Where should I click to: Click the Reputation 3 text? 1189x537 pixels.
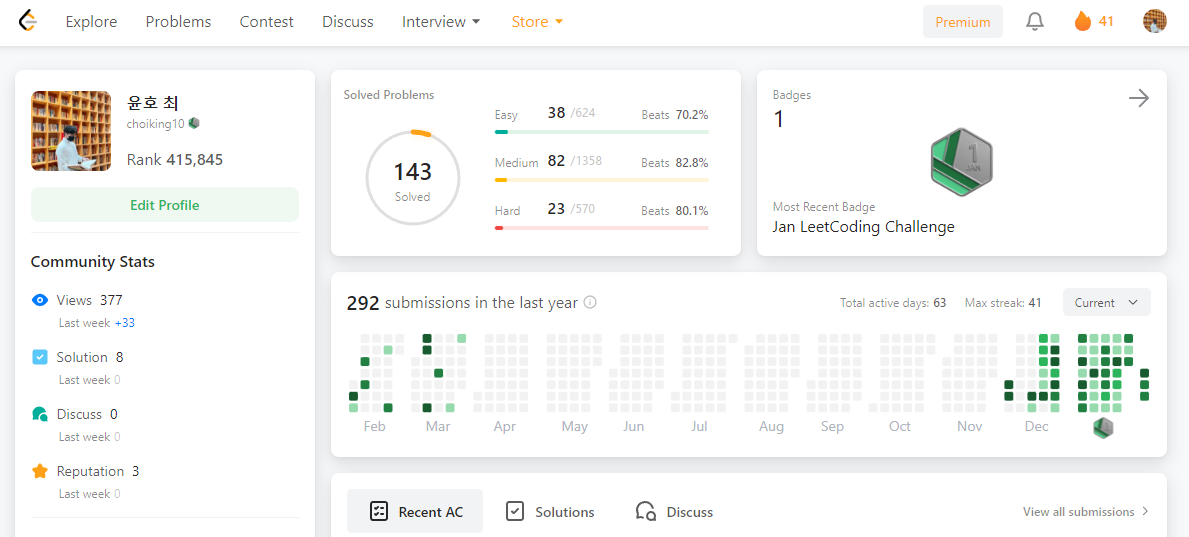98,471
